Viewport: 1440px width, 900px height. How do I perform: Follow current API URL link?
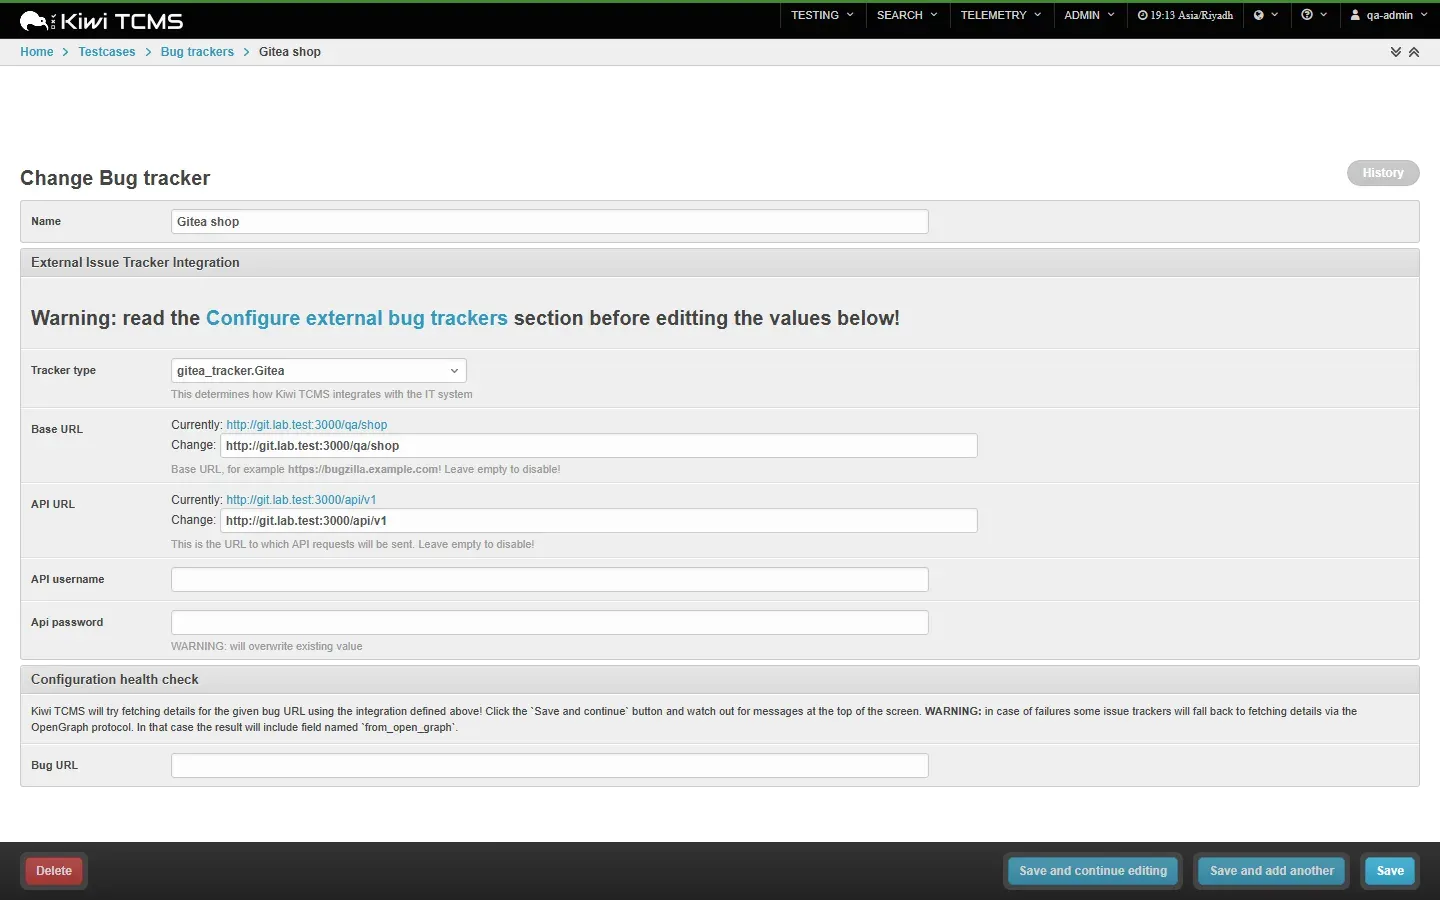click(301, 500)
